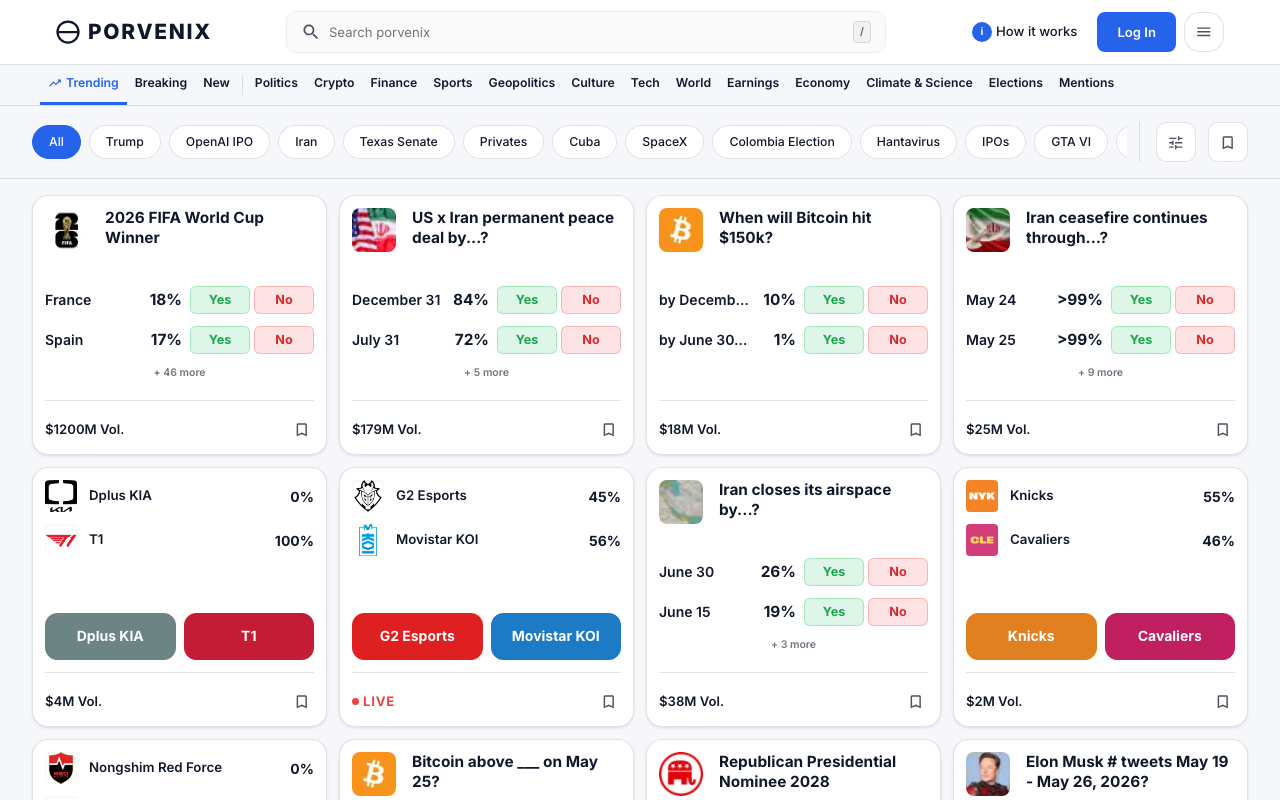Click the FIFA World Cup trophy thumbnail
1280x800 pixels.
tap(67, 230)
